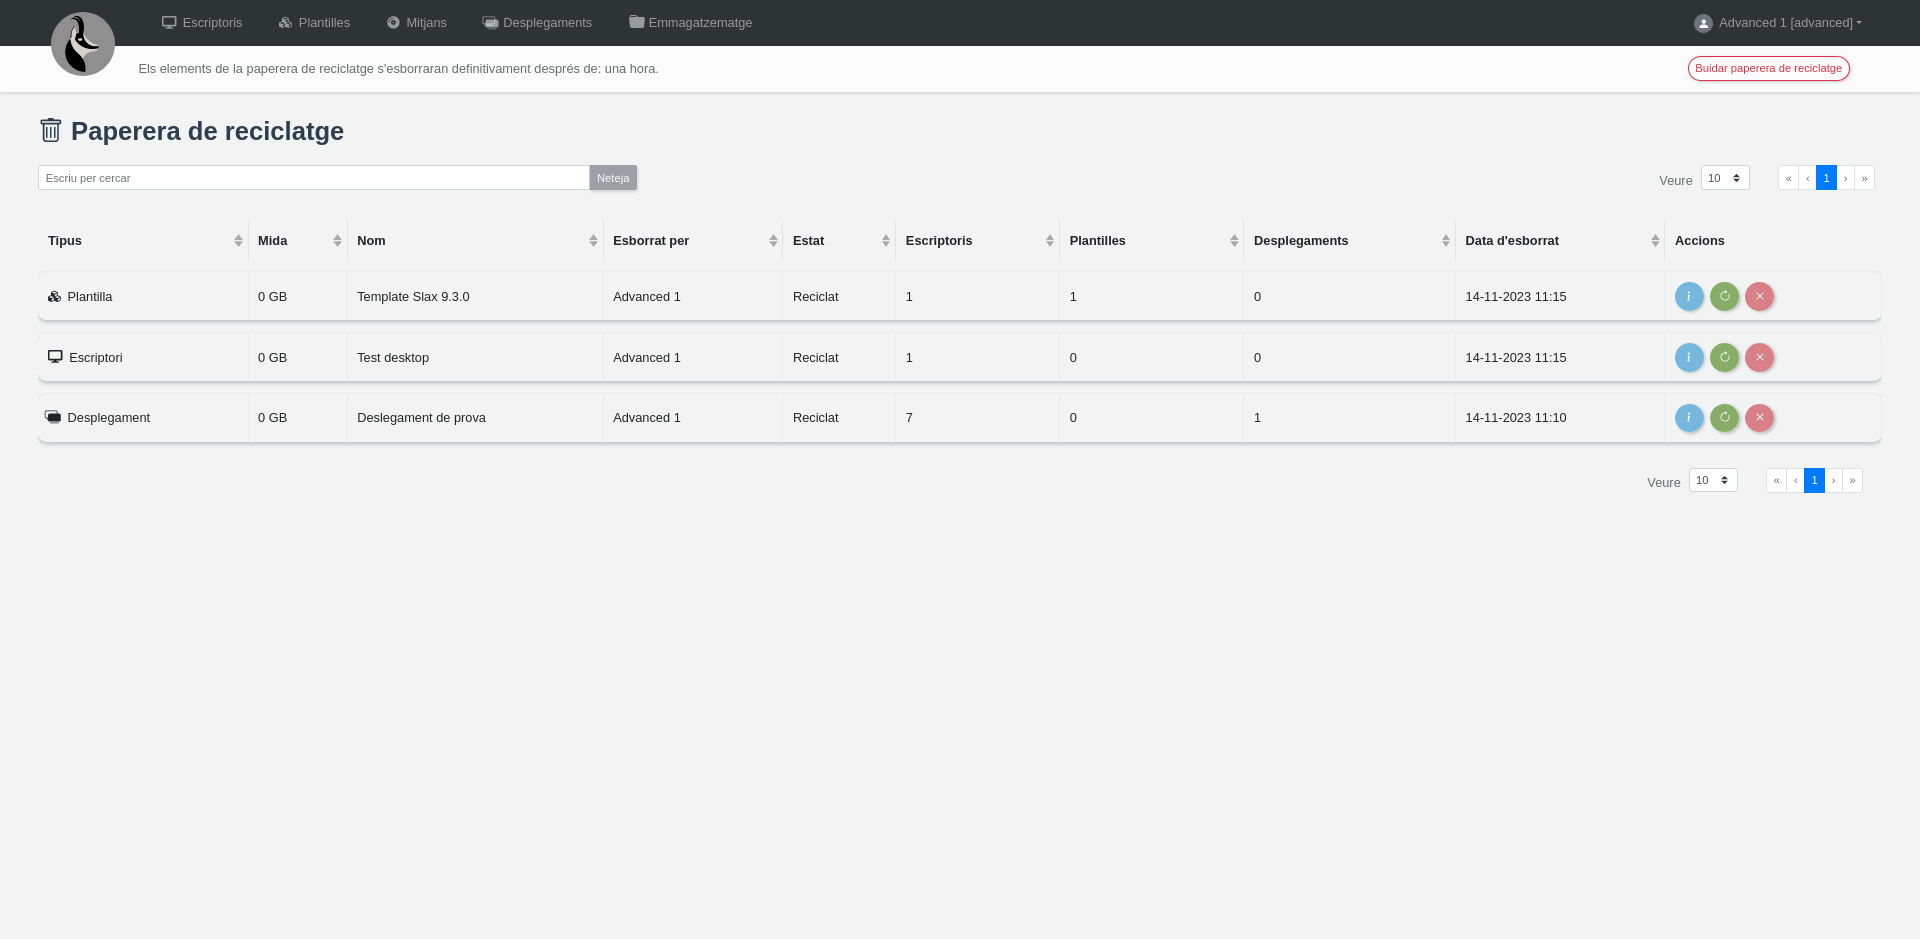Restore the Template Slax 9.3.0 item
The image size is (1920, 939).
(x=1724, y=297)
